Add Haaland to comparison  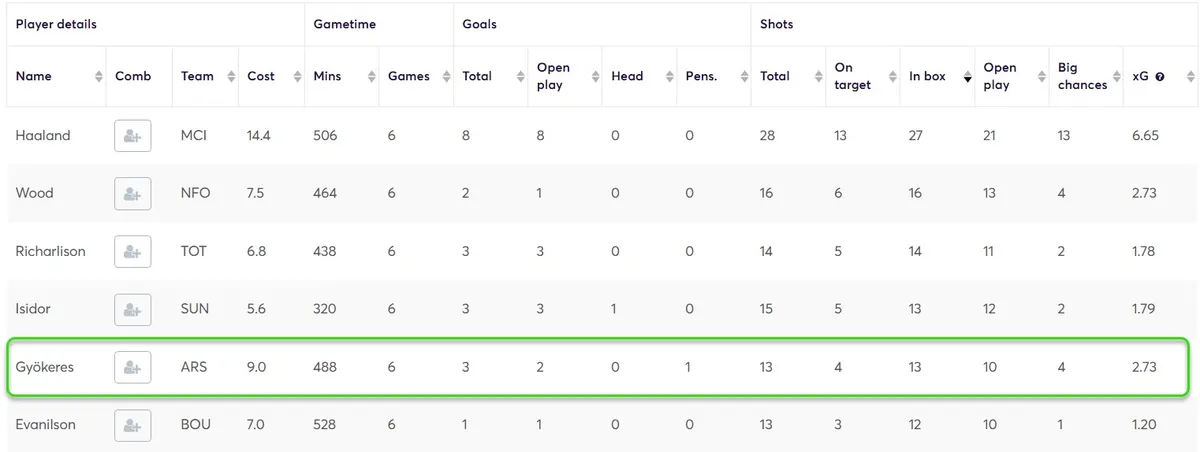coord(133,135)
